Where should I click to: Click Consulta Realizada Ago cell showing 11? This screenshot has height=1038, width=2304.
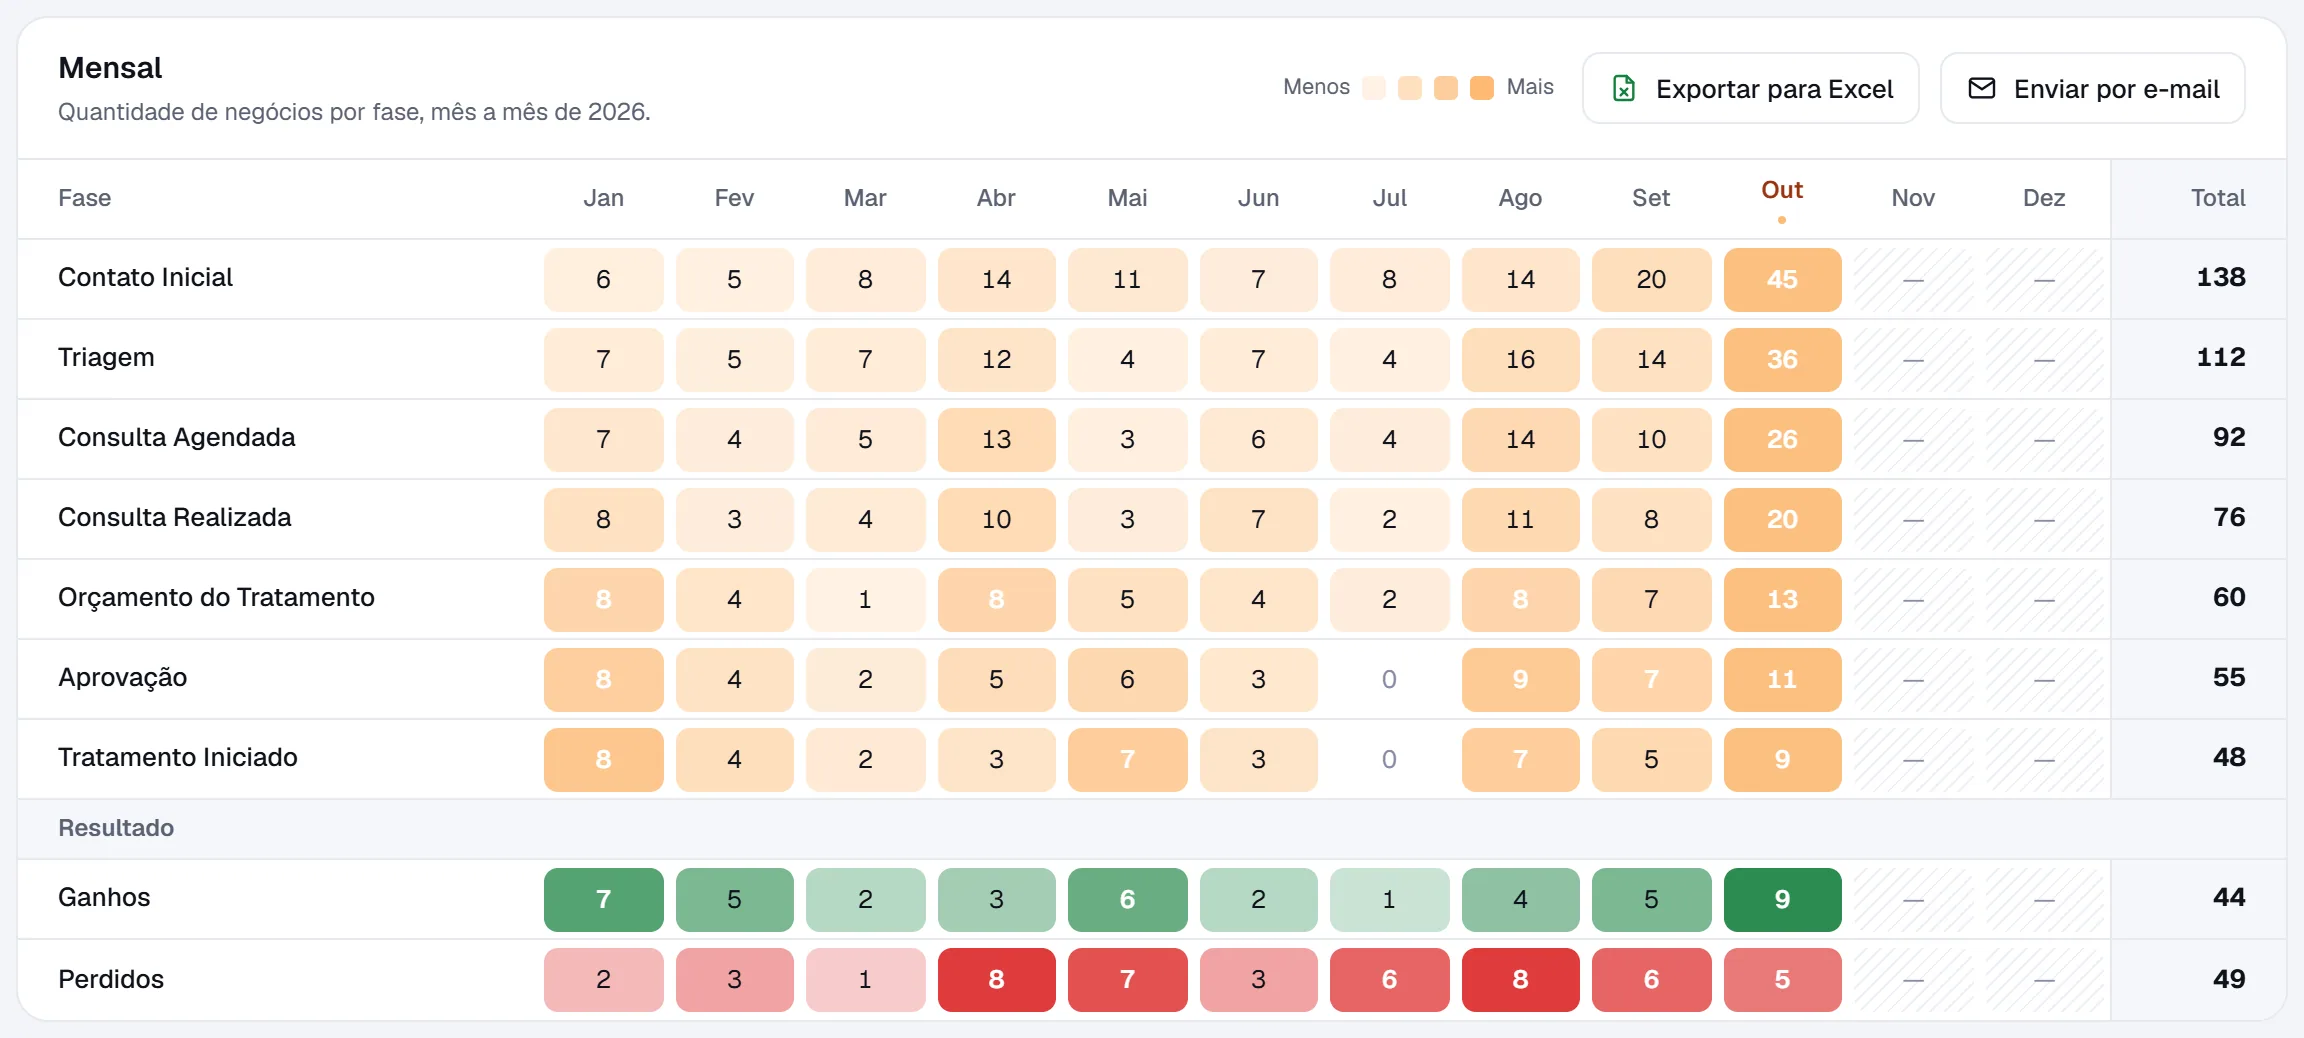click(x=1520, y=519)
